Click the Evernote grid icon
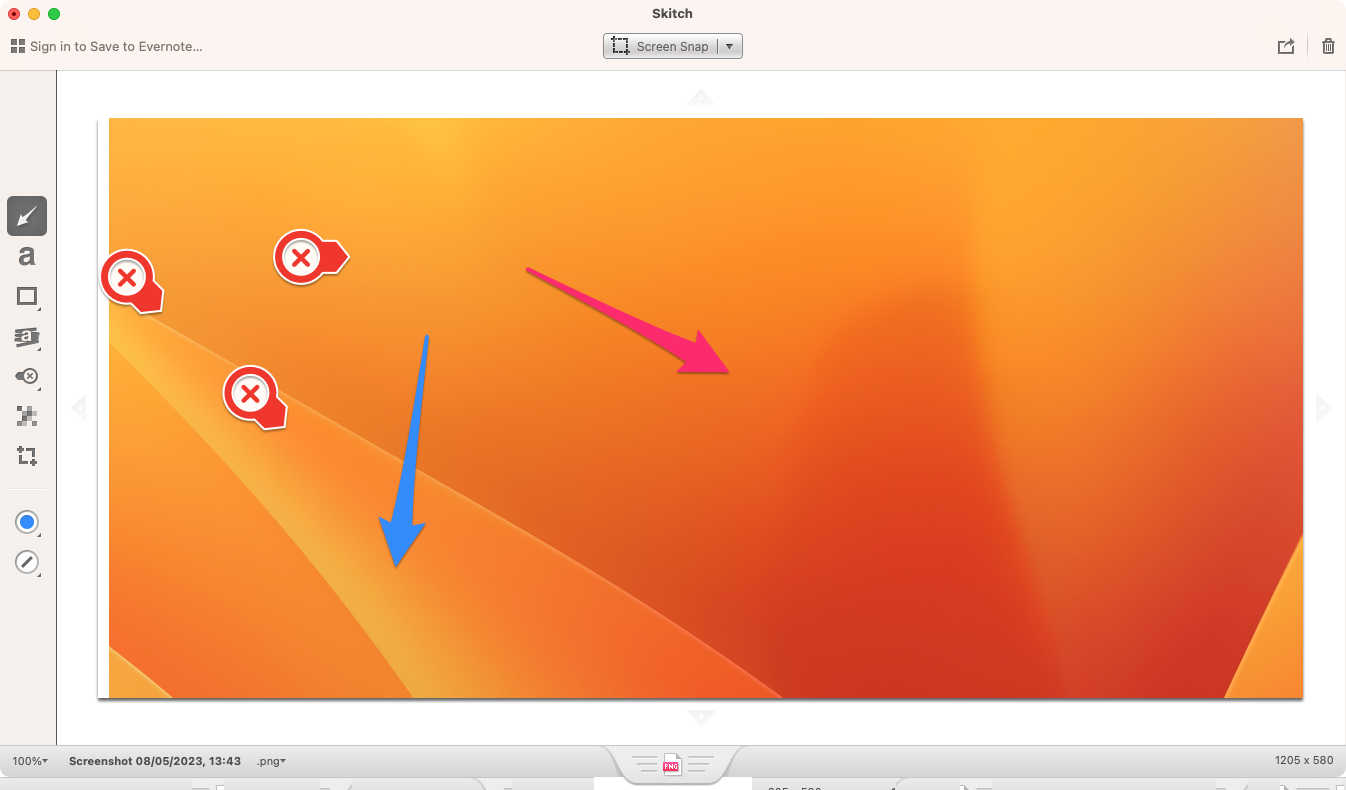 point(18,46)
